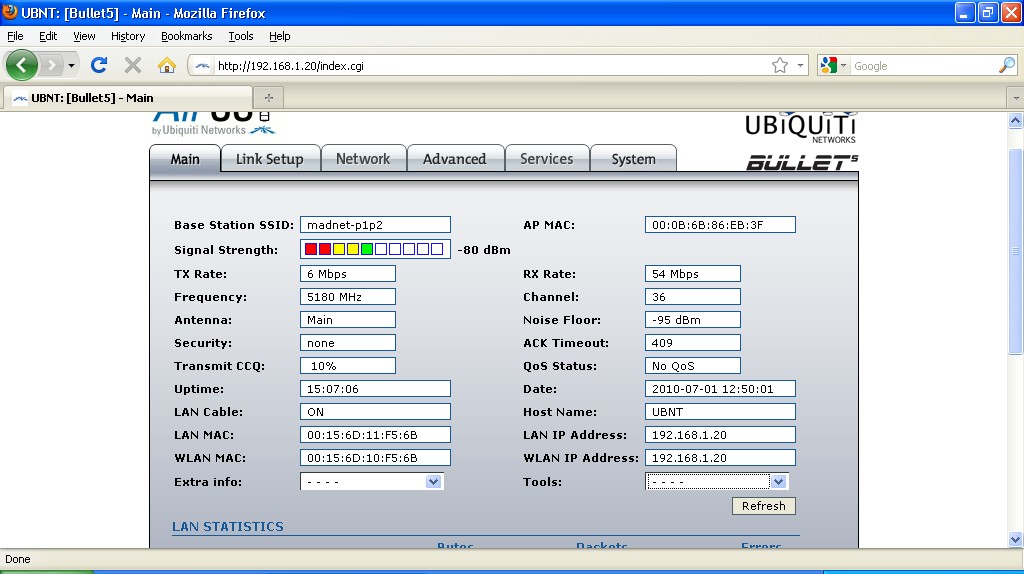Click site favicon in address bar
The width and height of the screenshot is (1024, 574).
[202, 65]
